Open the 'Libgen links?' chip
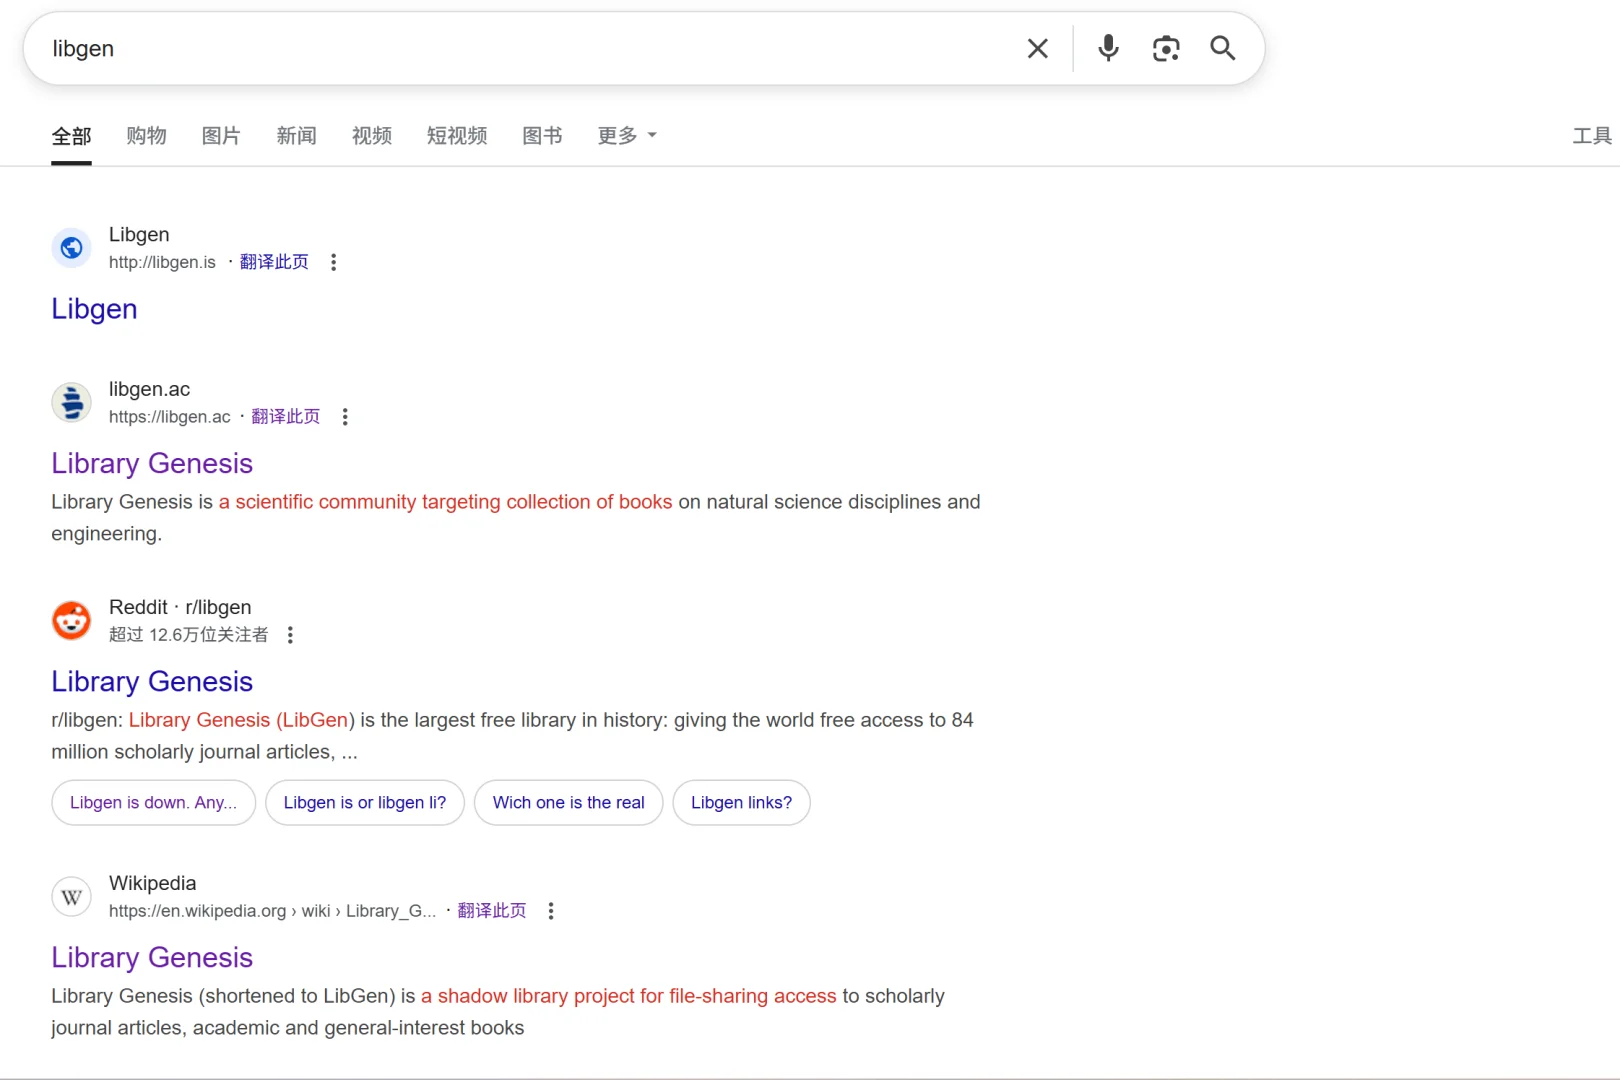 click(741, 803)
